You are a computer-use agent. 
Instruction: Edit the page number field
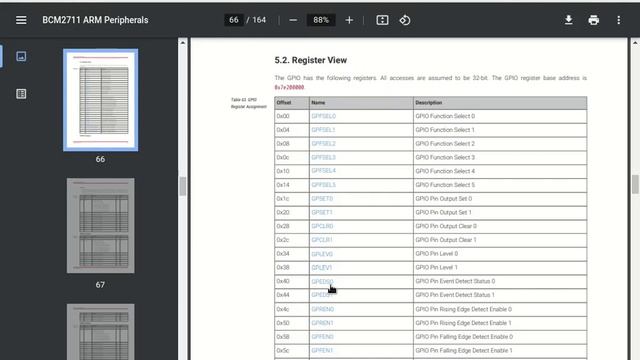233,20
